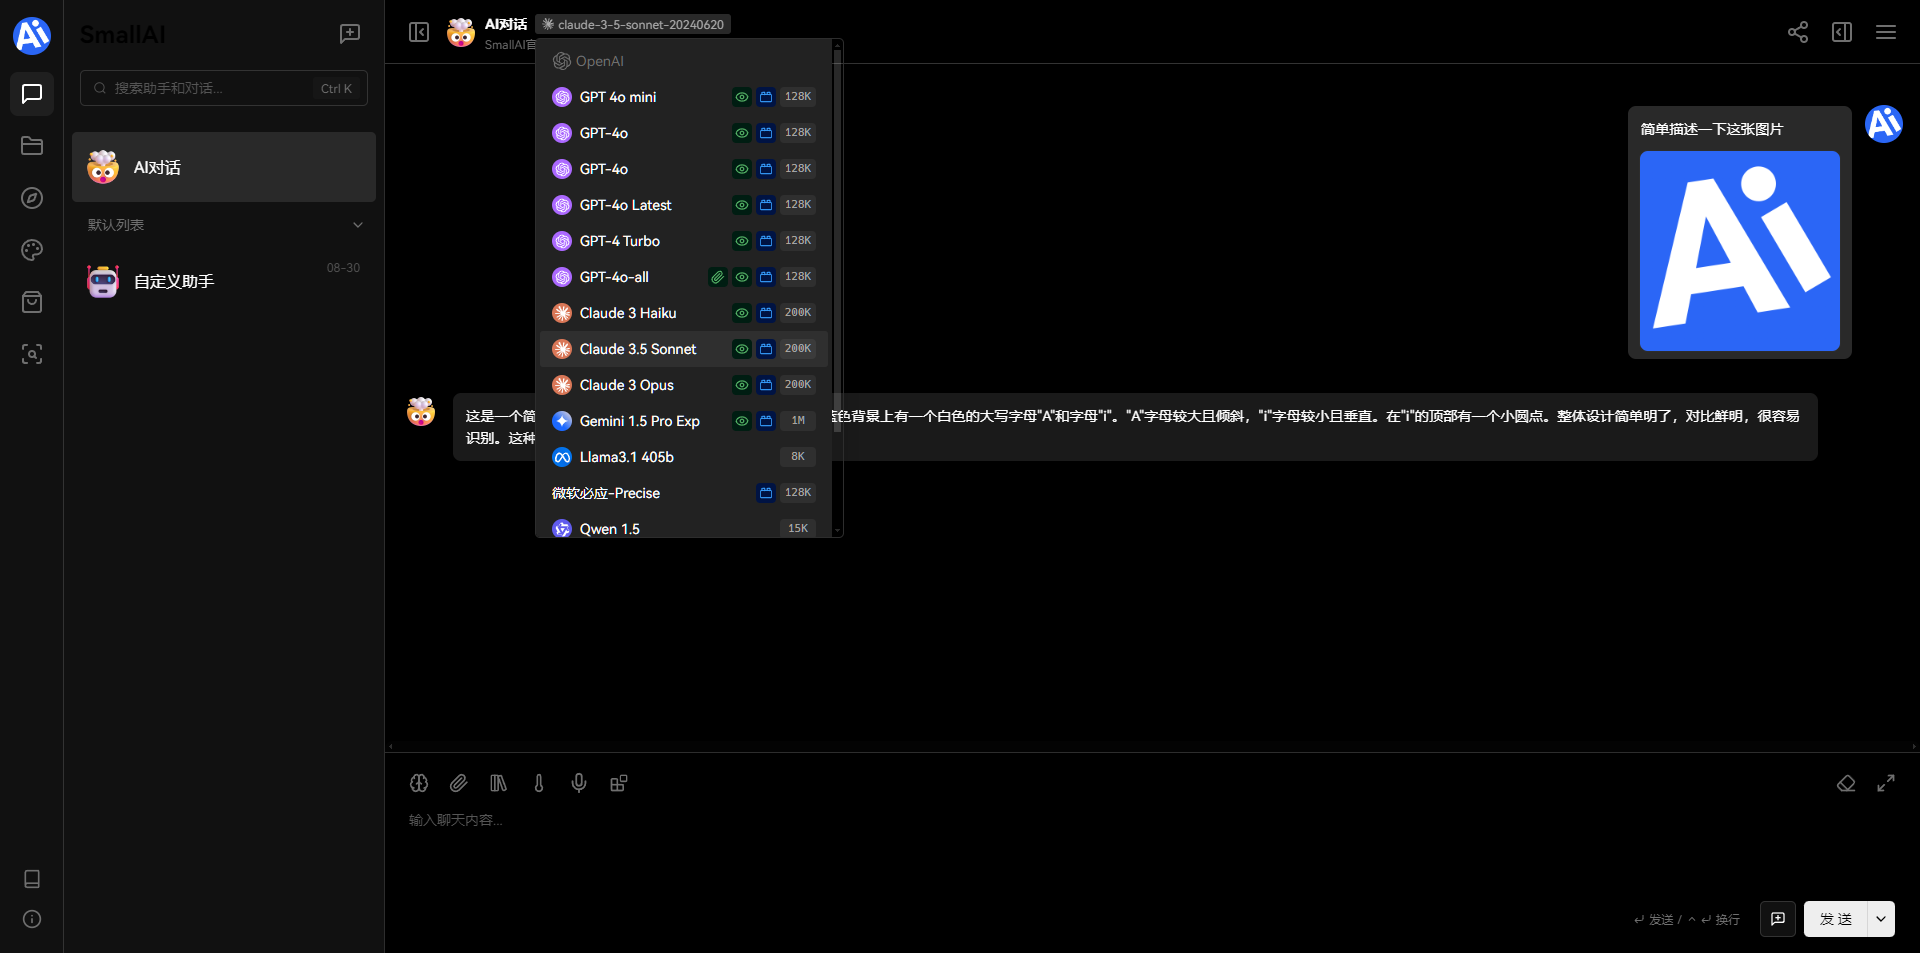Click vision eye icon on Gemini 1.5 Pro Exp
This screenshot has width=1920, height=953.
tap(742, 421)
